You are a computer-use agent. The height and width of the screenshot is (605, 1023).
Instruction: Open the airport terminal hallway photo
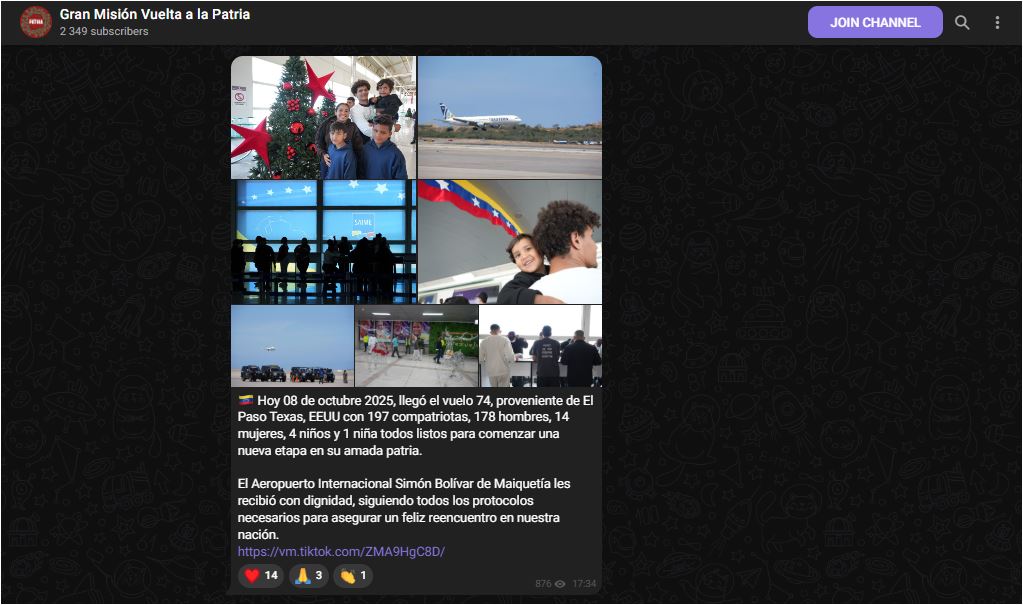[416, 345]
